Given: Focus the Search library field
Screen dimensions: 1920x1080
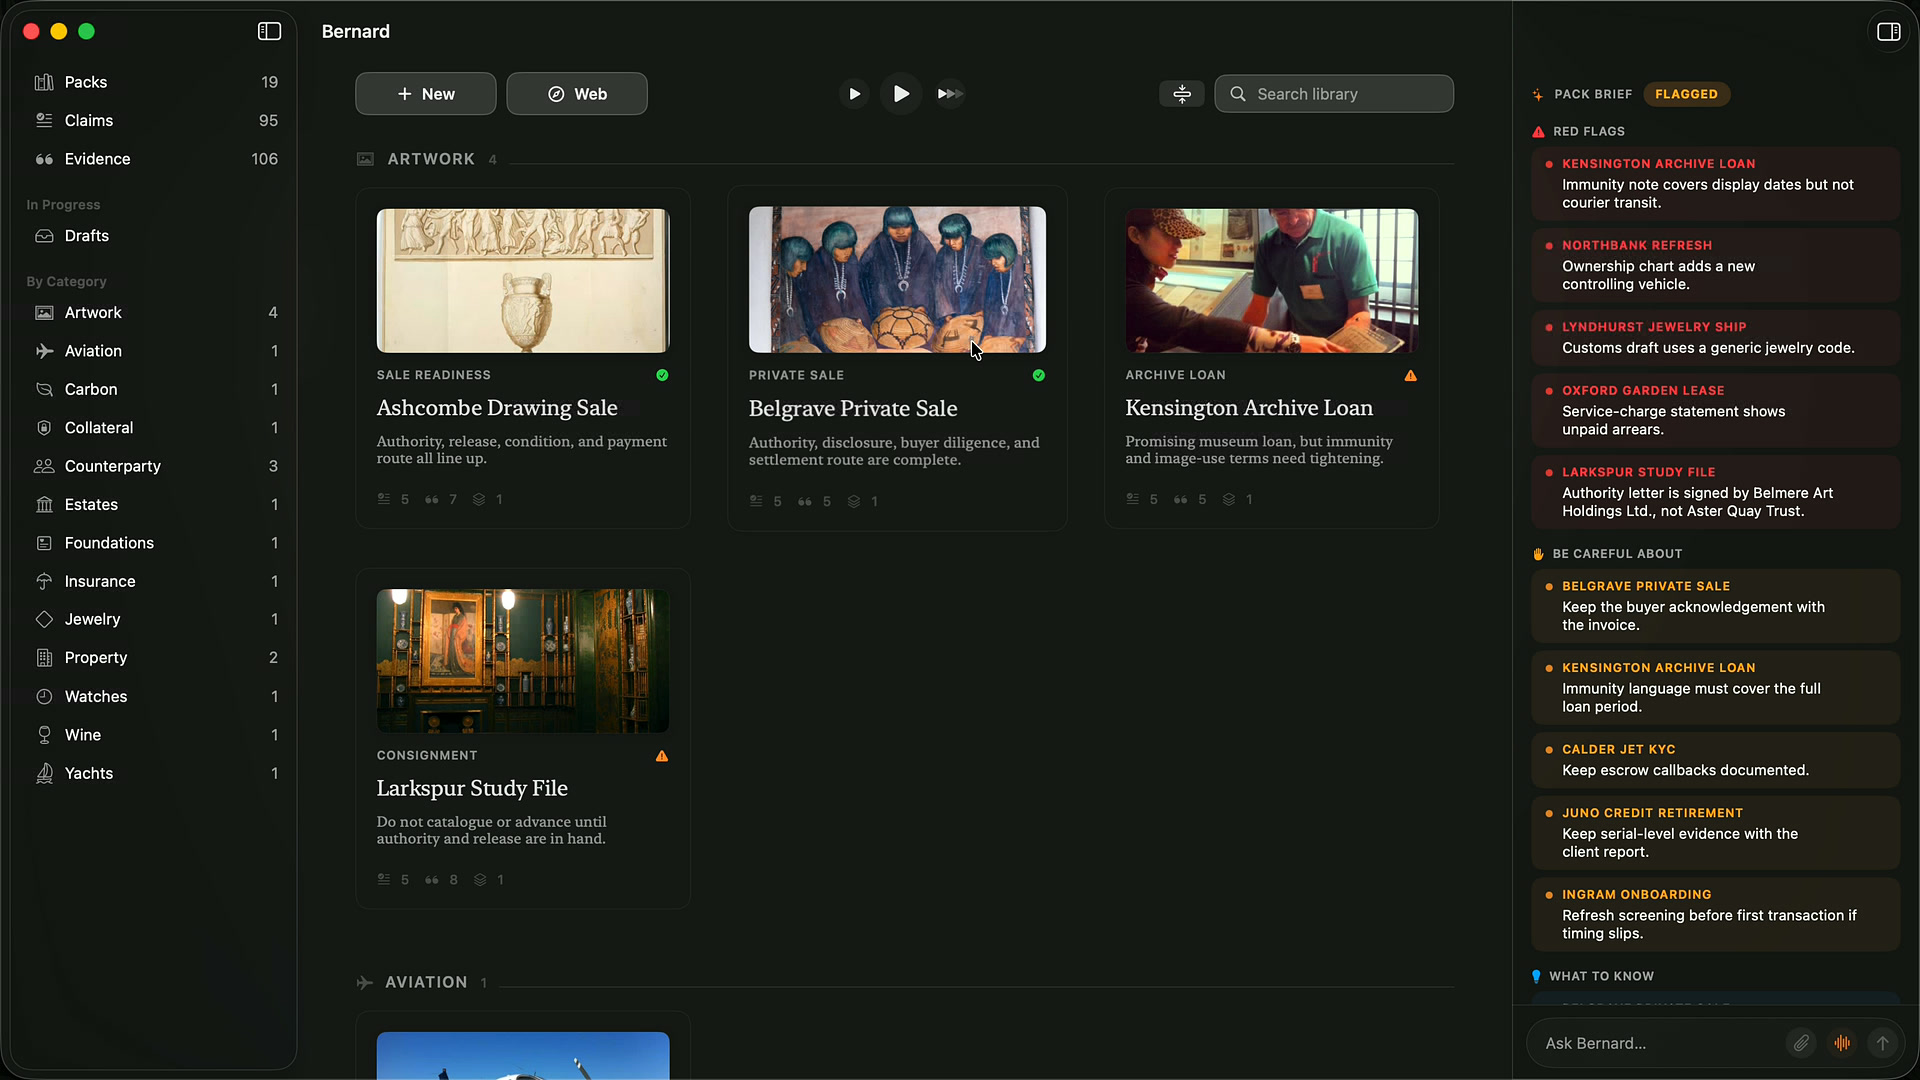Looking at the screenshot, I should tap(1334, 94).
